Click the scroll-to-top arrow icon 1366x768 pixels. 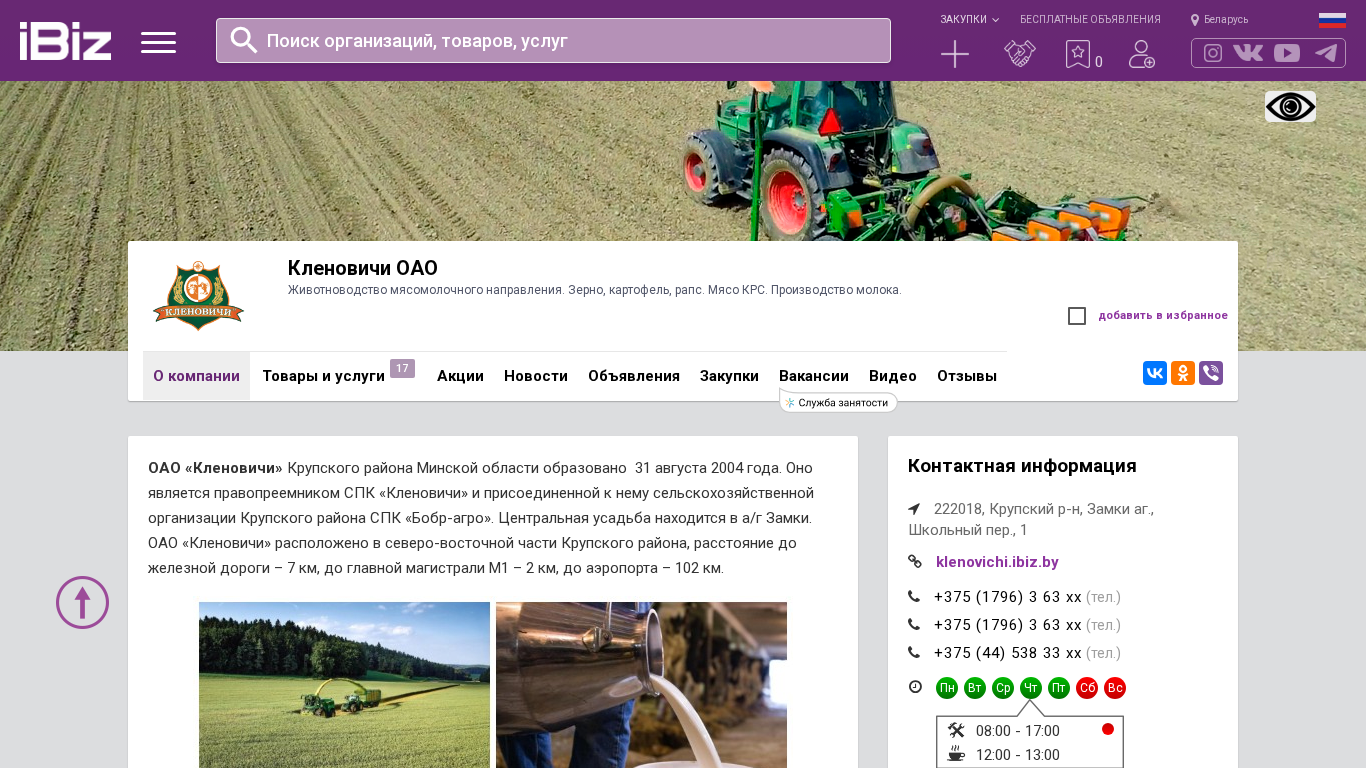click(x=82, y=602)
